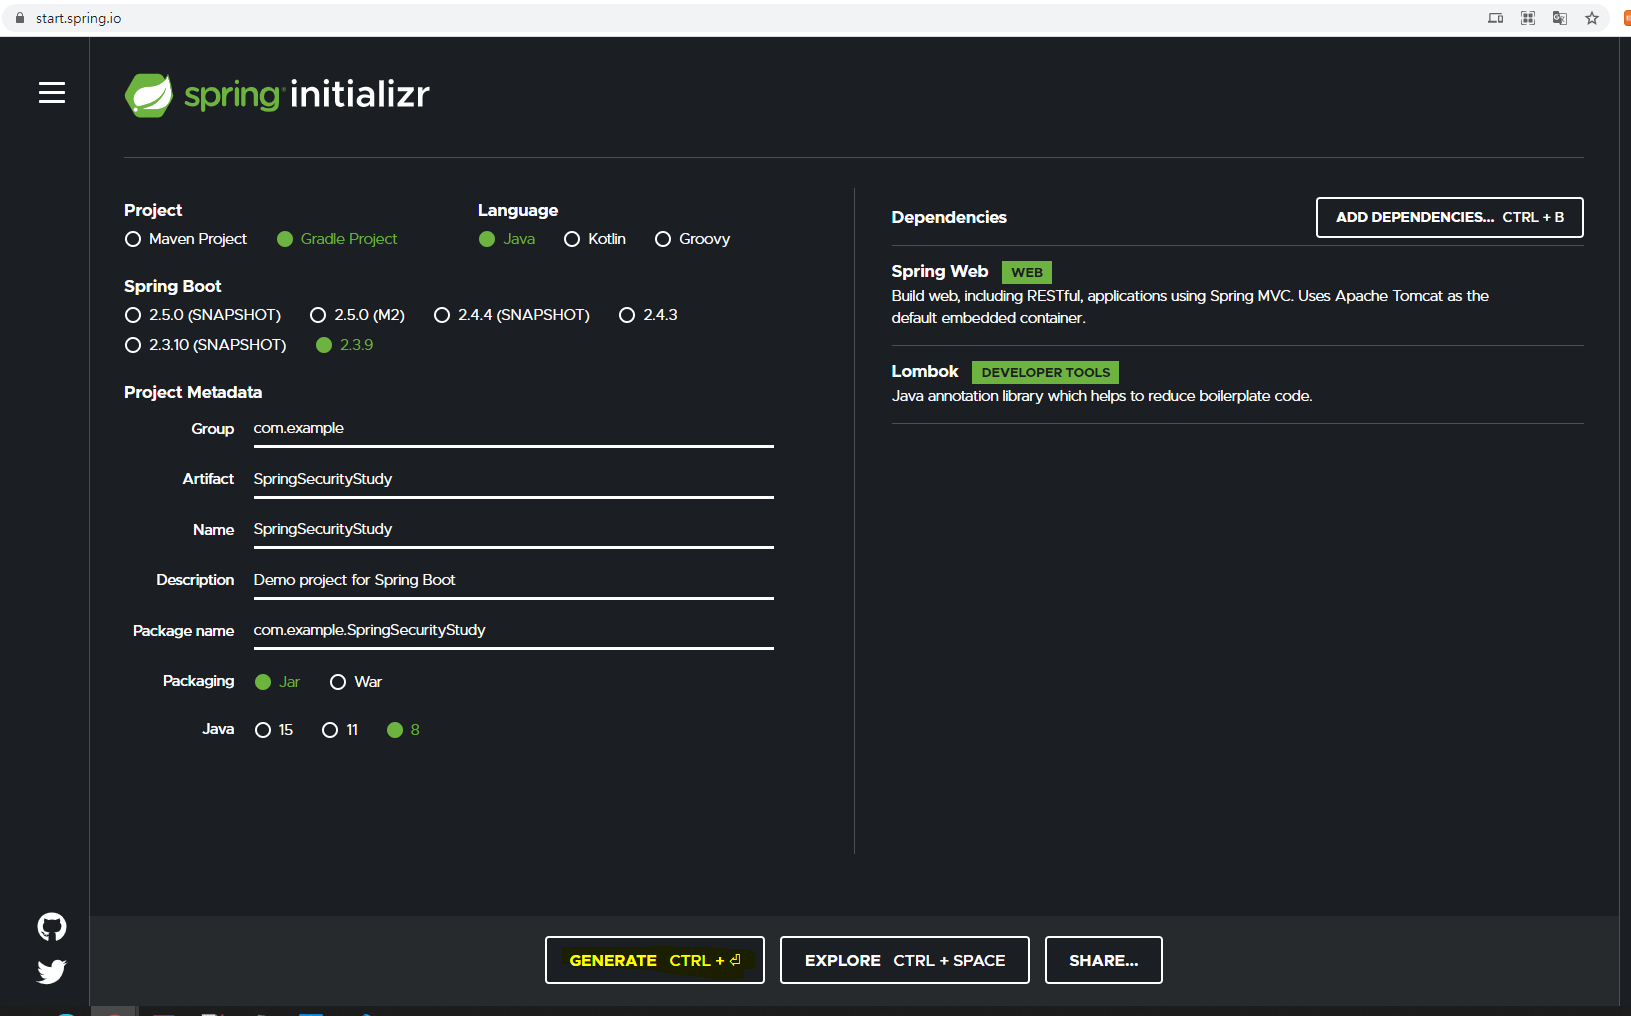Click the Explore button

point(905,960)
